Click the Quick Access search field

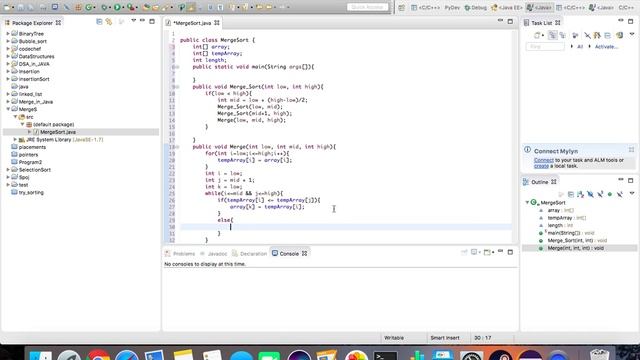tap(367, 7)
